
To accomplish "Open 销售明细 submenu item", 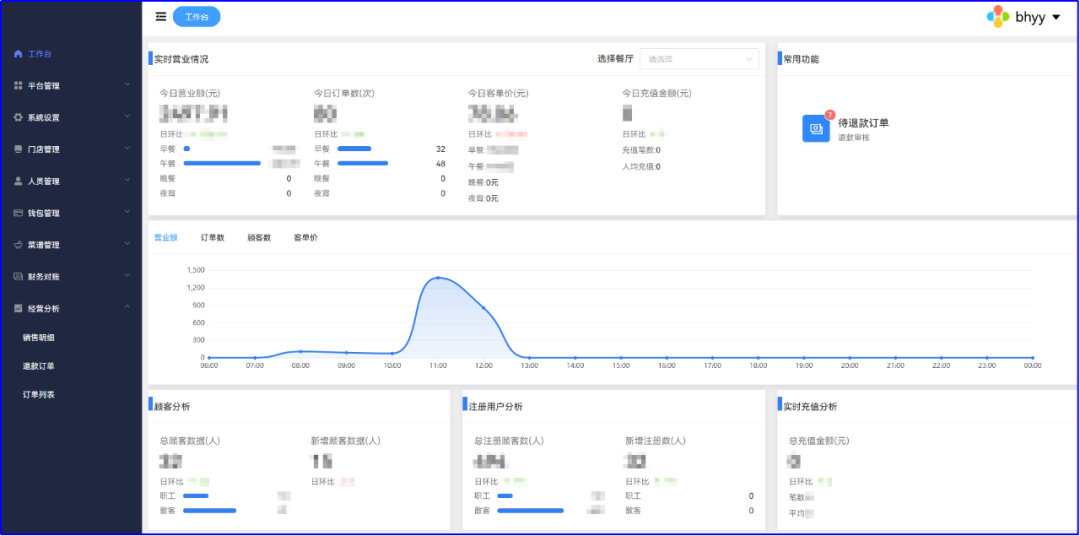I will pos(39,338).
